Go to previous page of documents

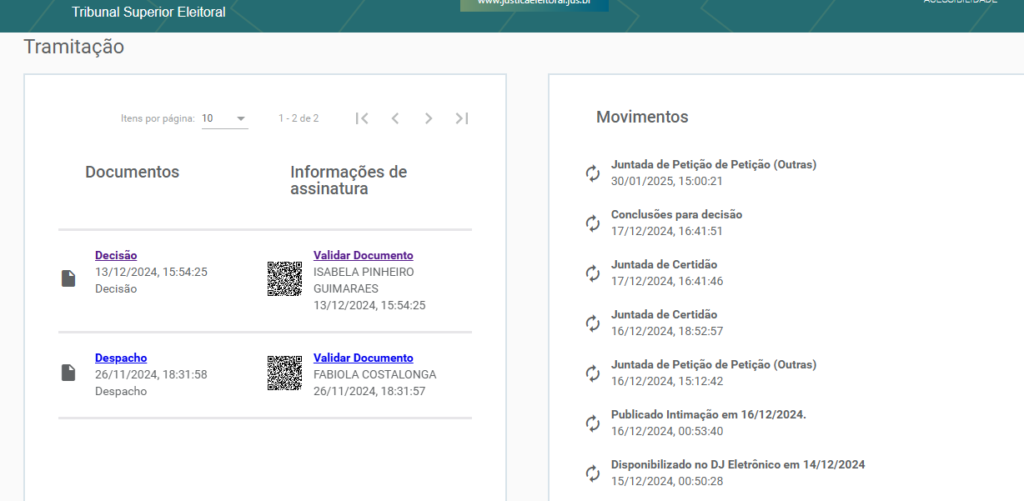[395, 118]
